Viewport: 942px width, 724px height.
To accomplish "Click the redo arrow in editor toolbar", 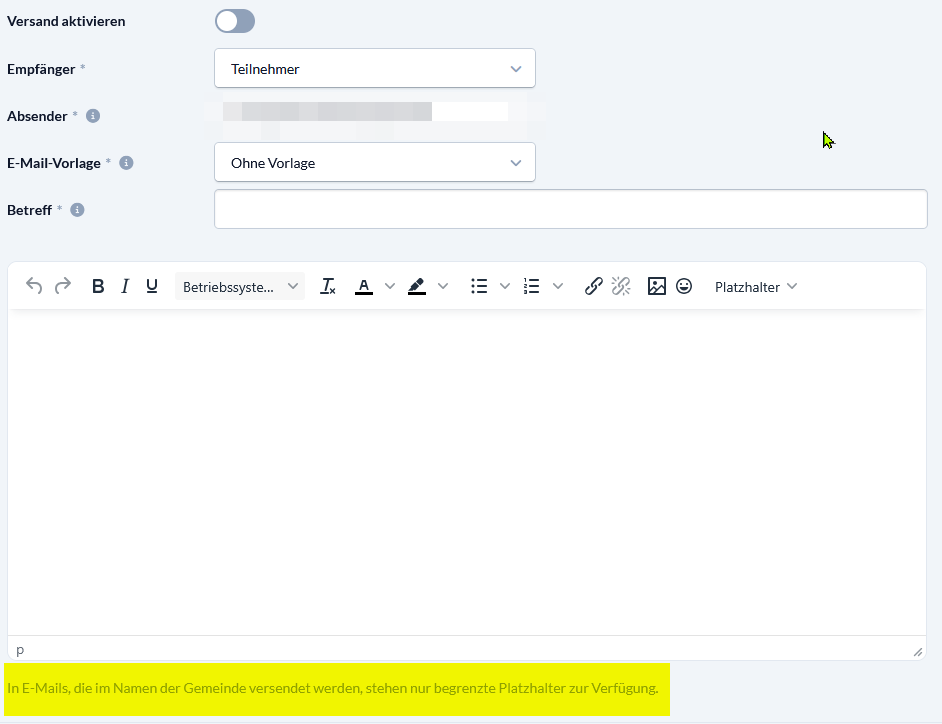I will pos(63,286).
